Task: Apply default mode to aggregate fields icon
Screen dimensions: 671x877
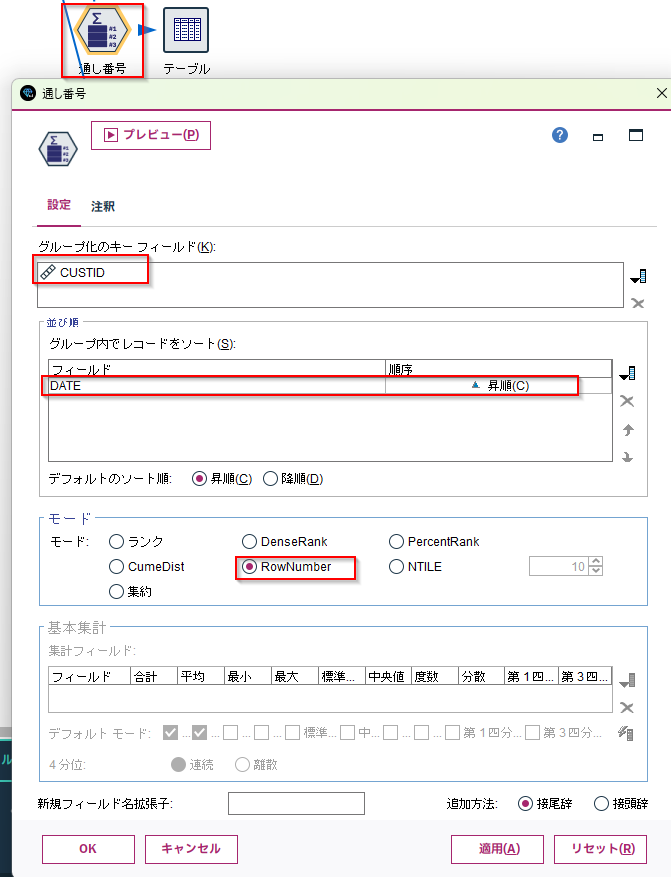Action: [626, 733]
